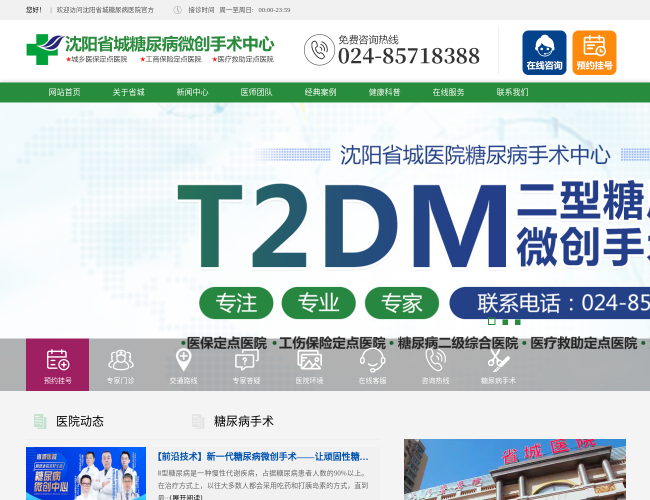Open the 糖尿病手术 scissors icon
Image resolution: width=650 pixels, height=500 pixels.
click(x=498, y=359)
